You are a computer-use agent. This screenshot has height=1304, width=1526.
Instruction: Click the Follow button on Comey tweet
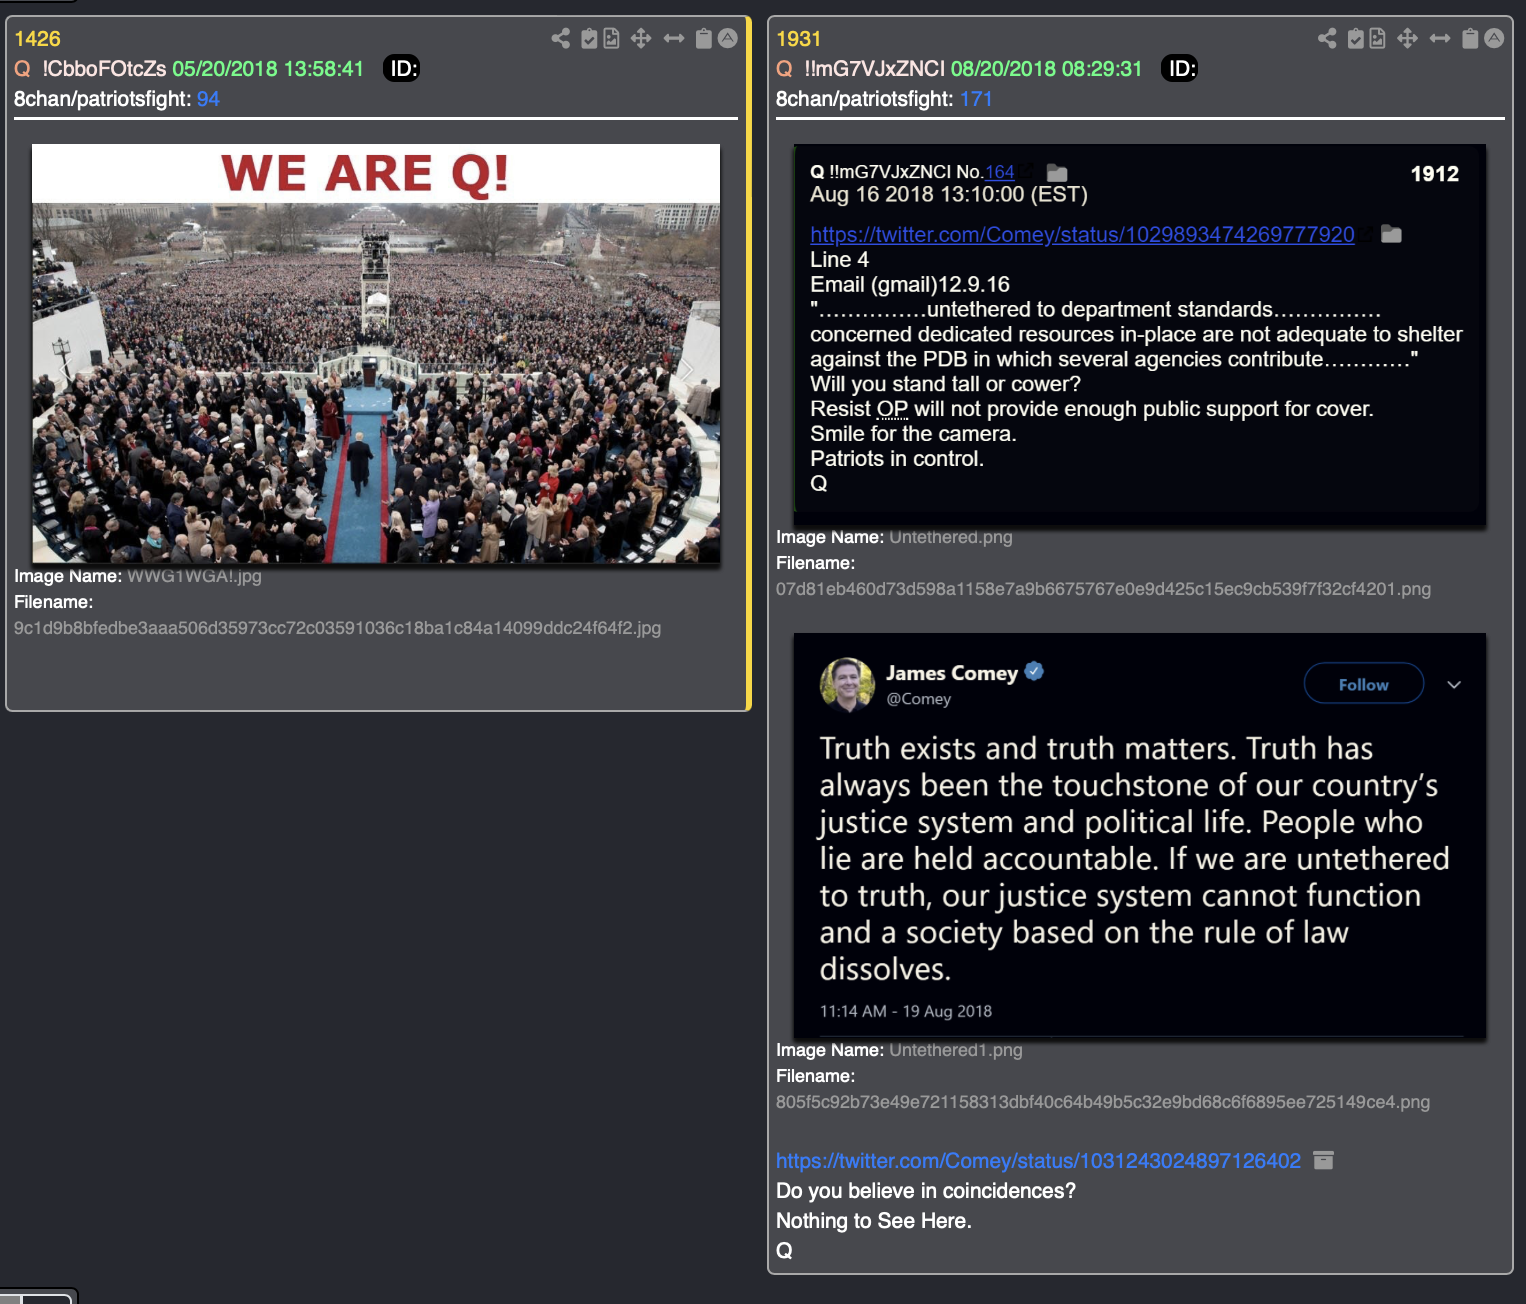1363,684
